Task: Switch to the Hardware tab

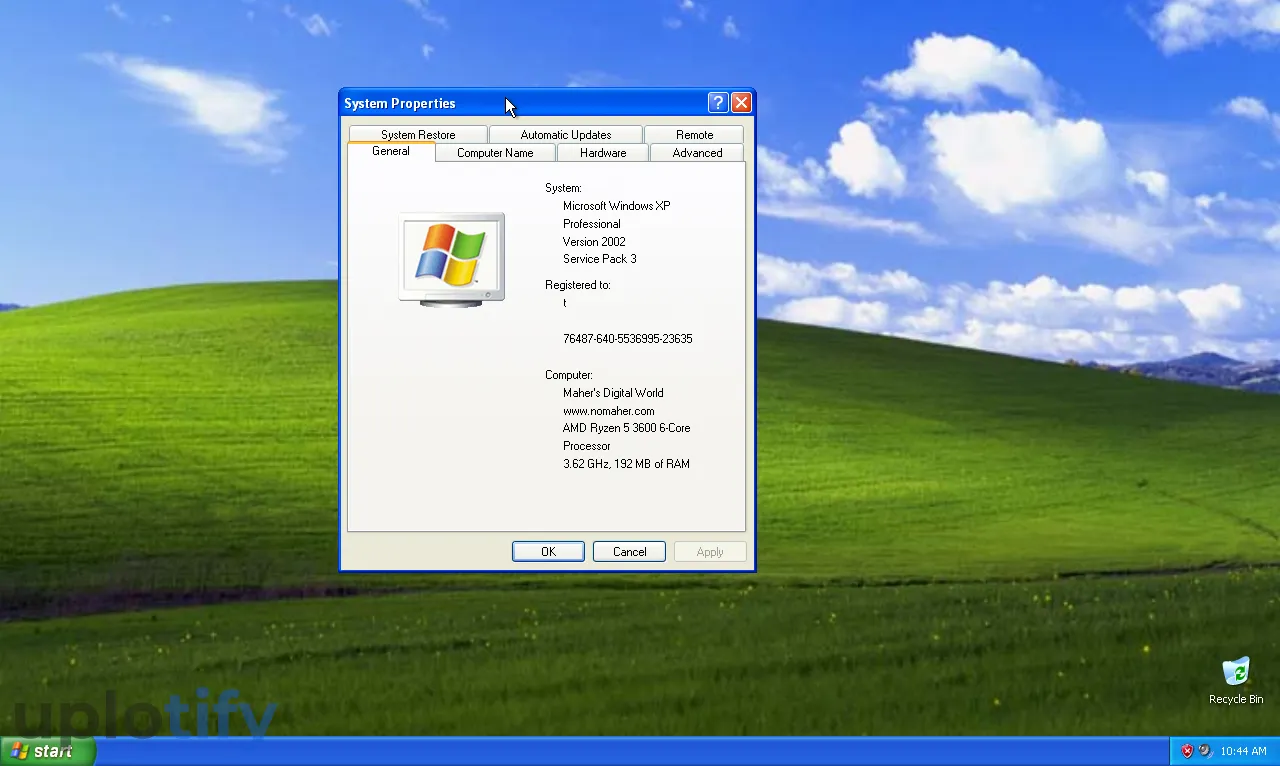Action: point(603,152)
